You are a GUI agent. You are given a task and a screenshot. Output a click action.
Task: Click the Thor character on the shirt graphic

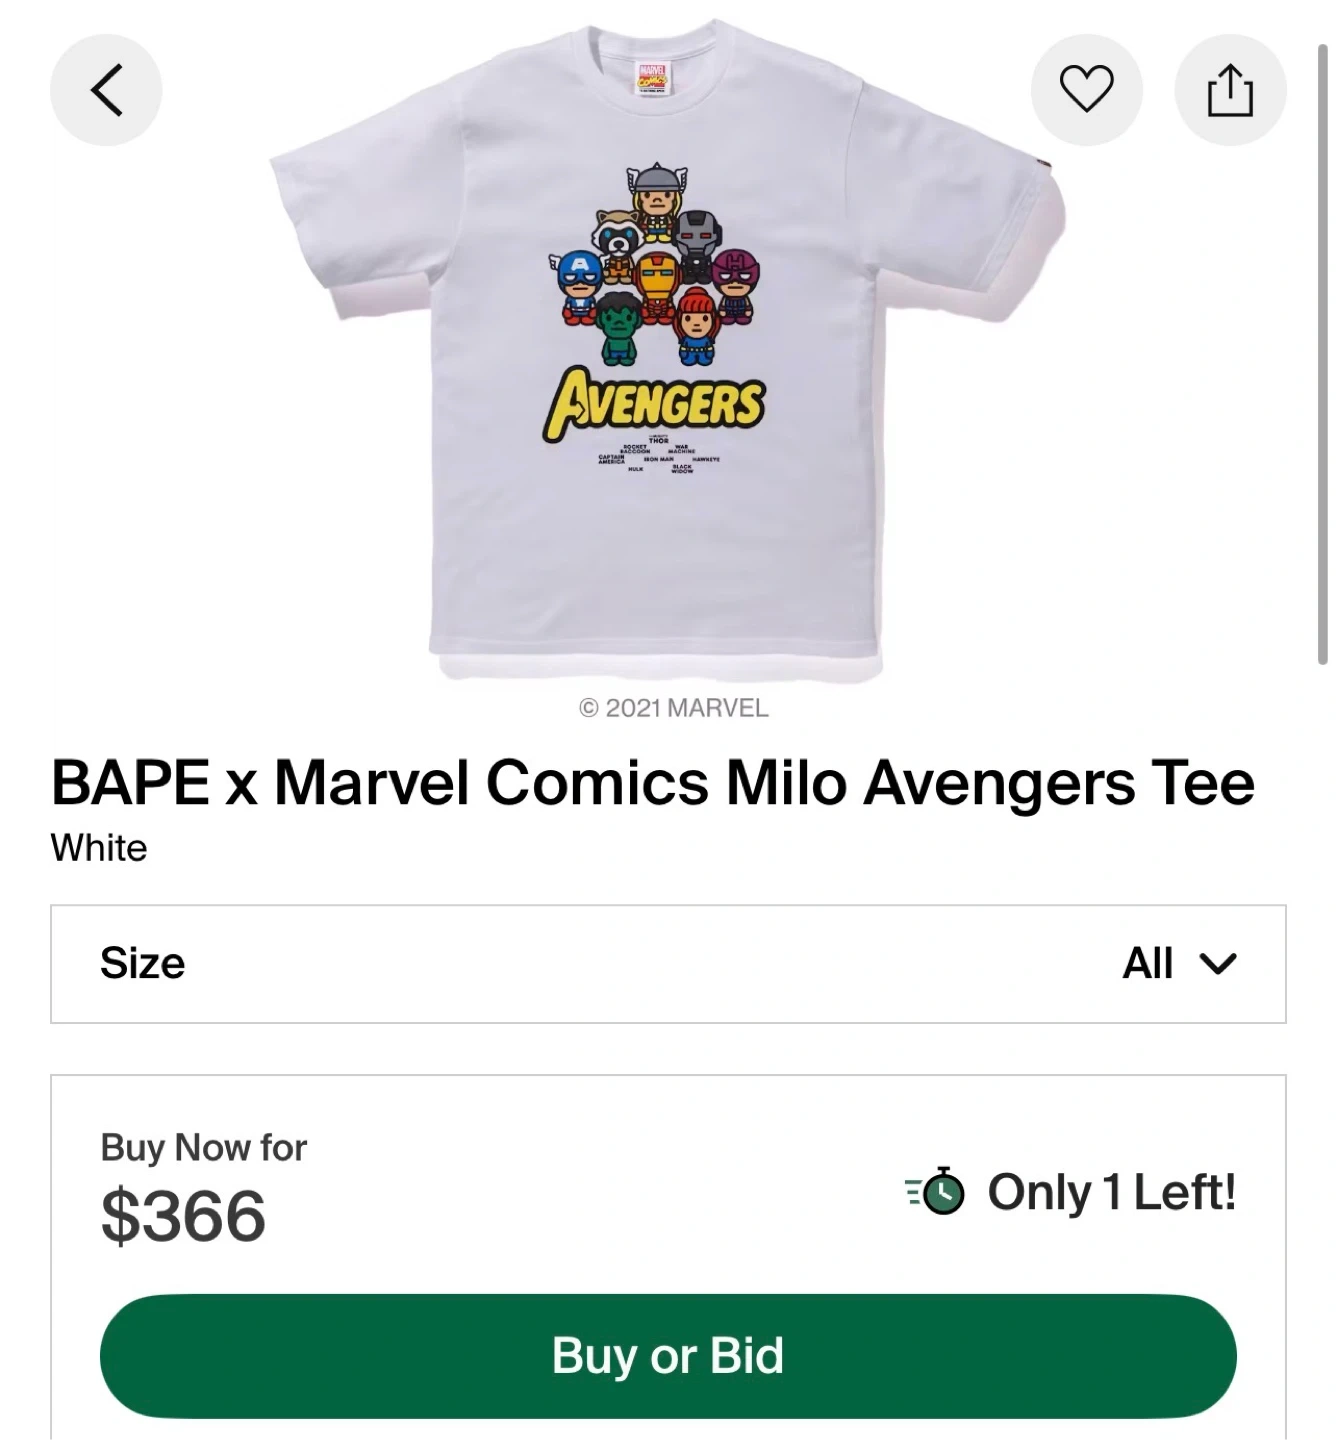coord(654,200)
